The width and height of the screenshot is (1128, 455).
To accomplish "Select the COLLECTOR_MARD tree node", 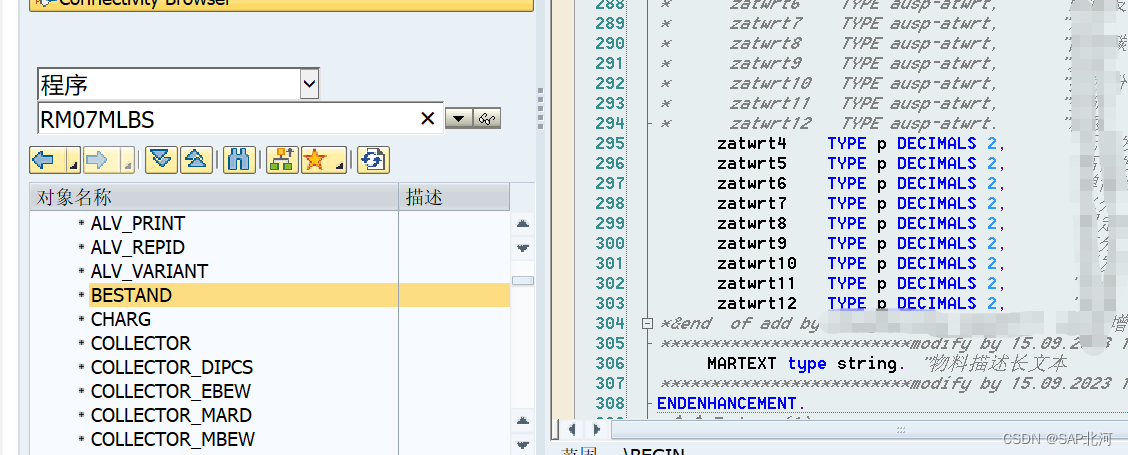I will [171, 415].
